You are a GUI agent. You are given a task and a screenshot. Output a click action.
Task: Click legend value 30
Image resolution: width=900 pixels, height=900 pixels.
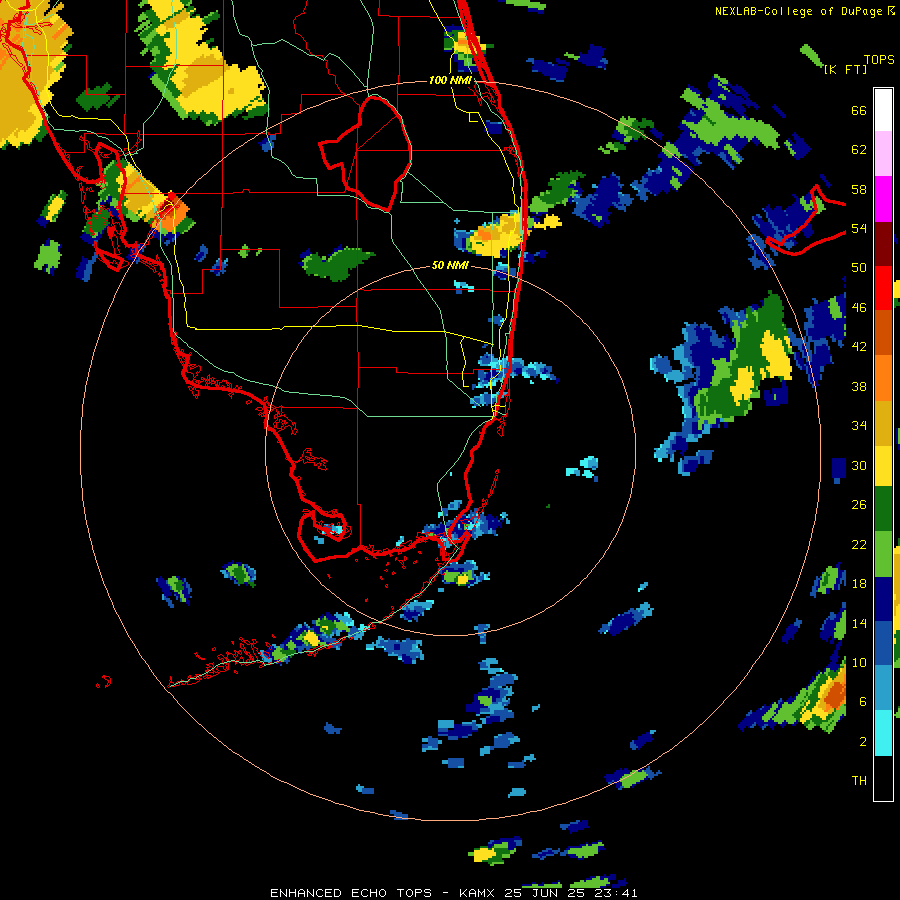(x=859, y=465)
